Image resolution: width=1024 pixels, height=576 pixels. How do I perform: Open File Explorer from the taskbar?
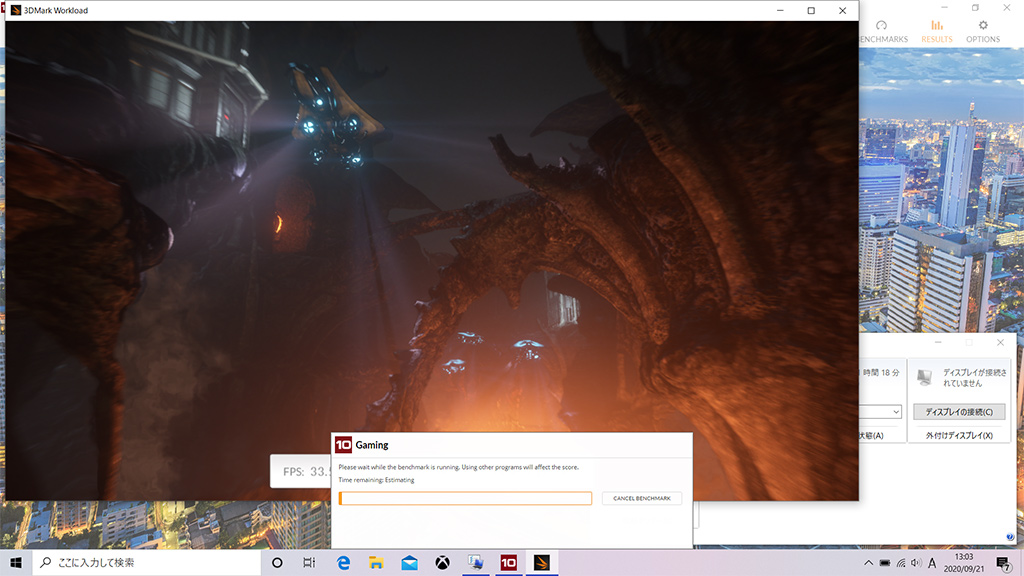(376, 562)
